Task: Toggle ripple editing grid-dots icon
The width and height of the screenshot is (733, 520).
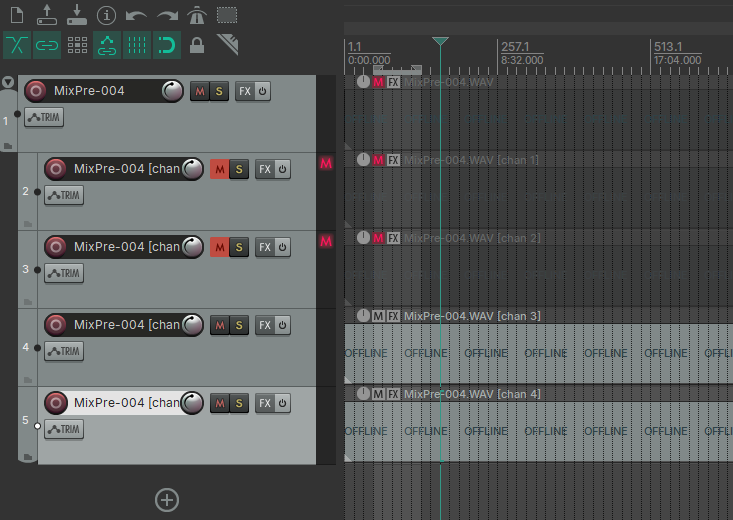Action: pos(77,45)
